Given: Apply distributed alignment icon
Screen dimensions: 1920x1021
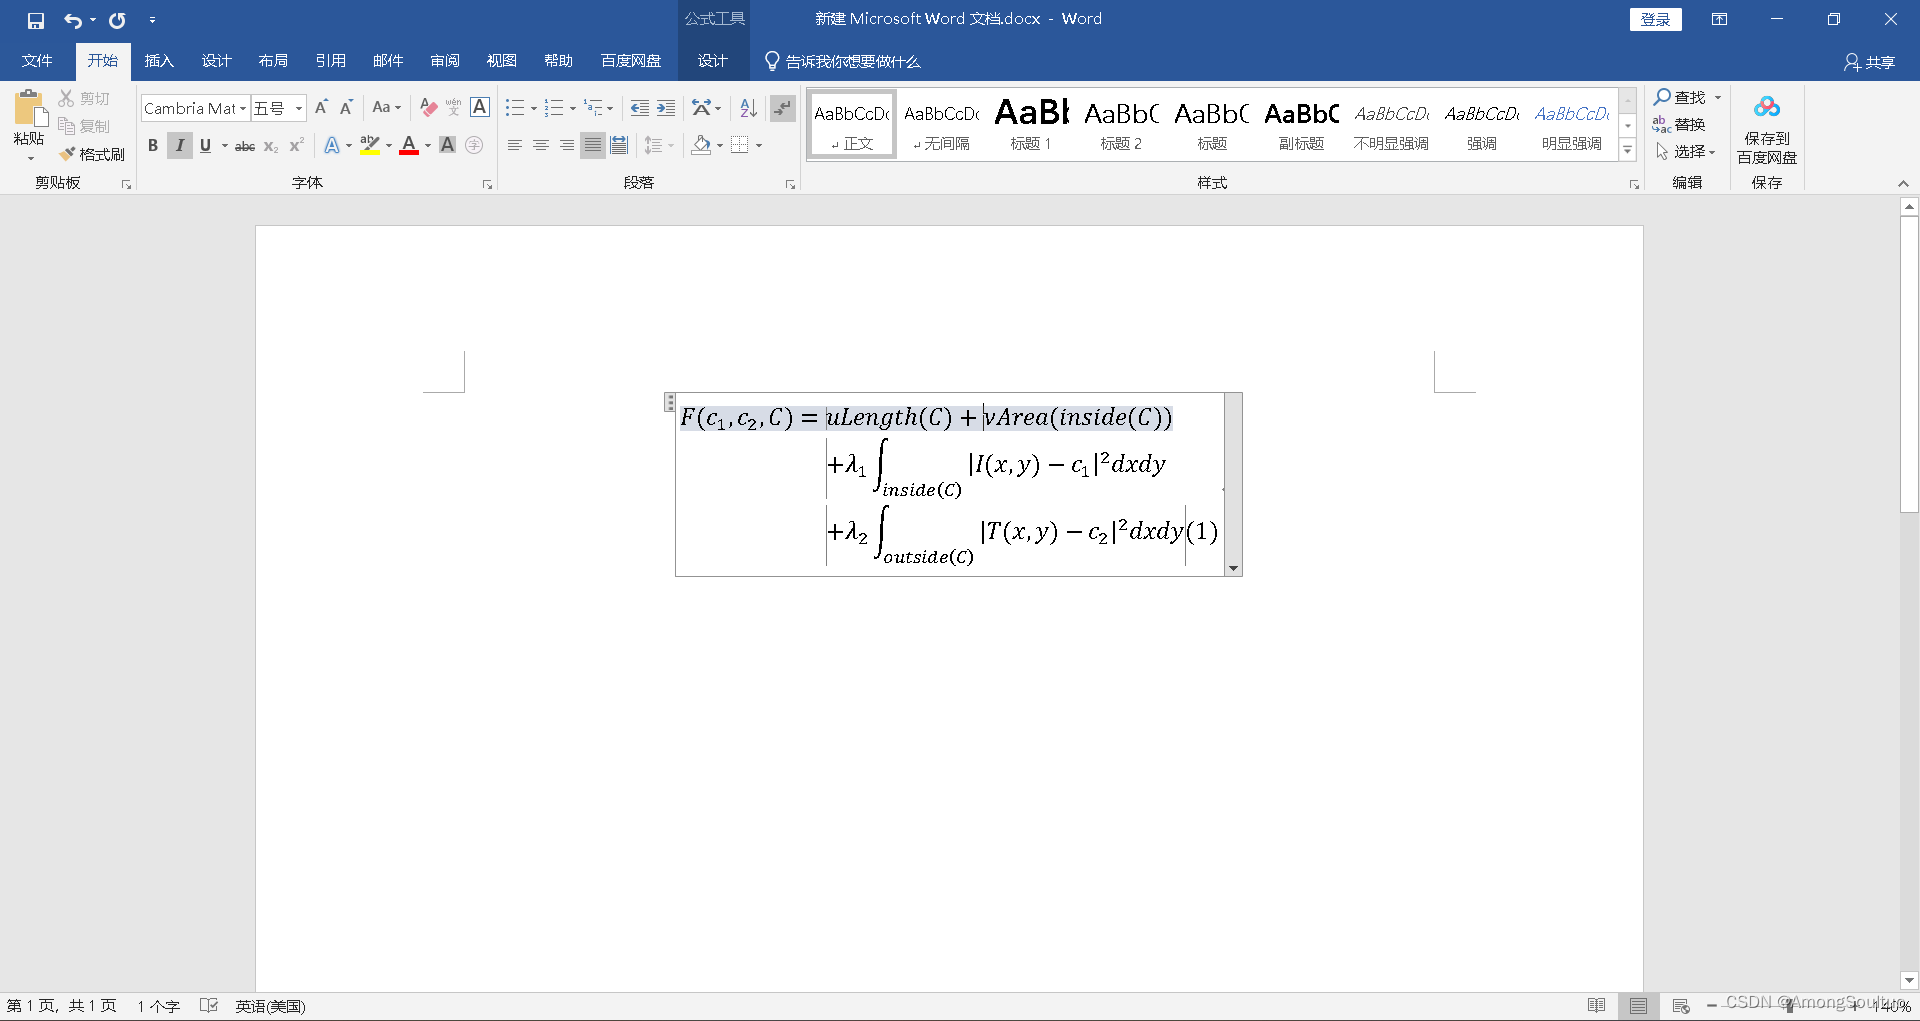Looking at the screenshot, I should point(619,145).
